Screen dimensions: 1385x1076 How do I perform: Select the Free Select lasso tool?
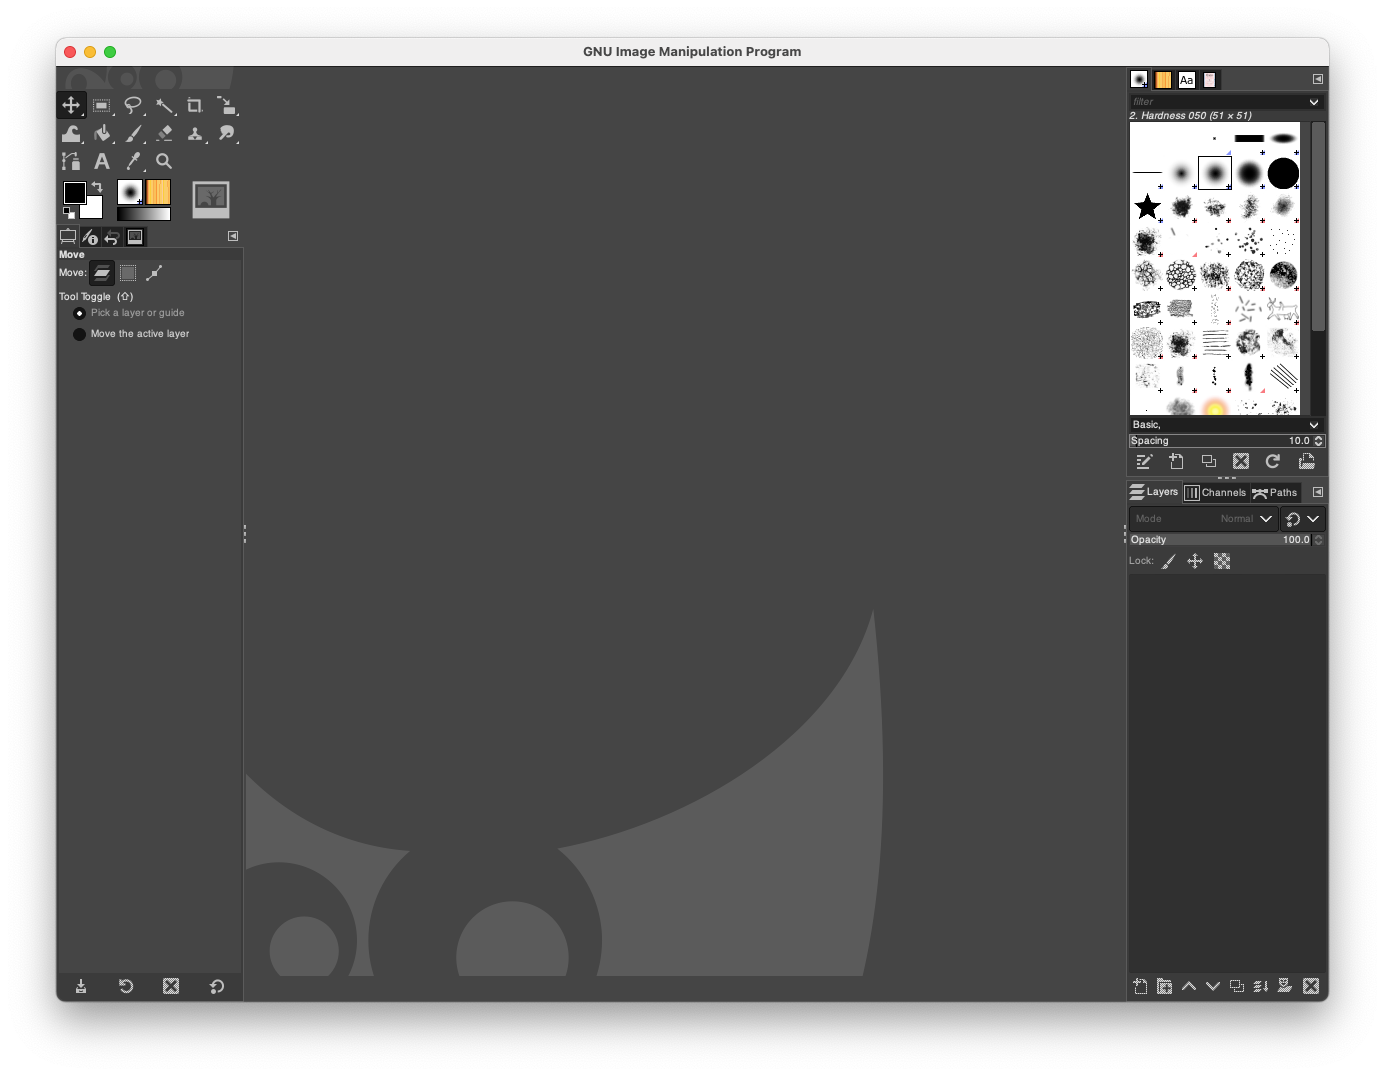tap(133, 105)
